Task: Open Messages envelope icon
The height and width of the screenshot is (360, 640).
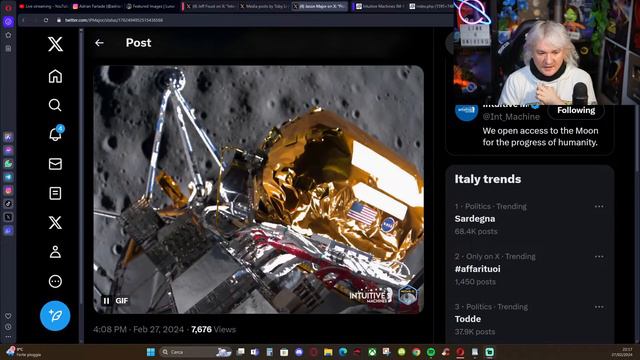Action: point(55,164)
